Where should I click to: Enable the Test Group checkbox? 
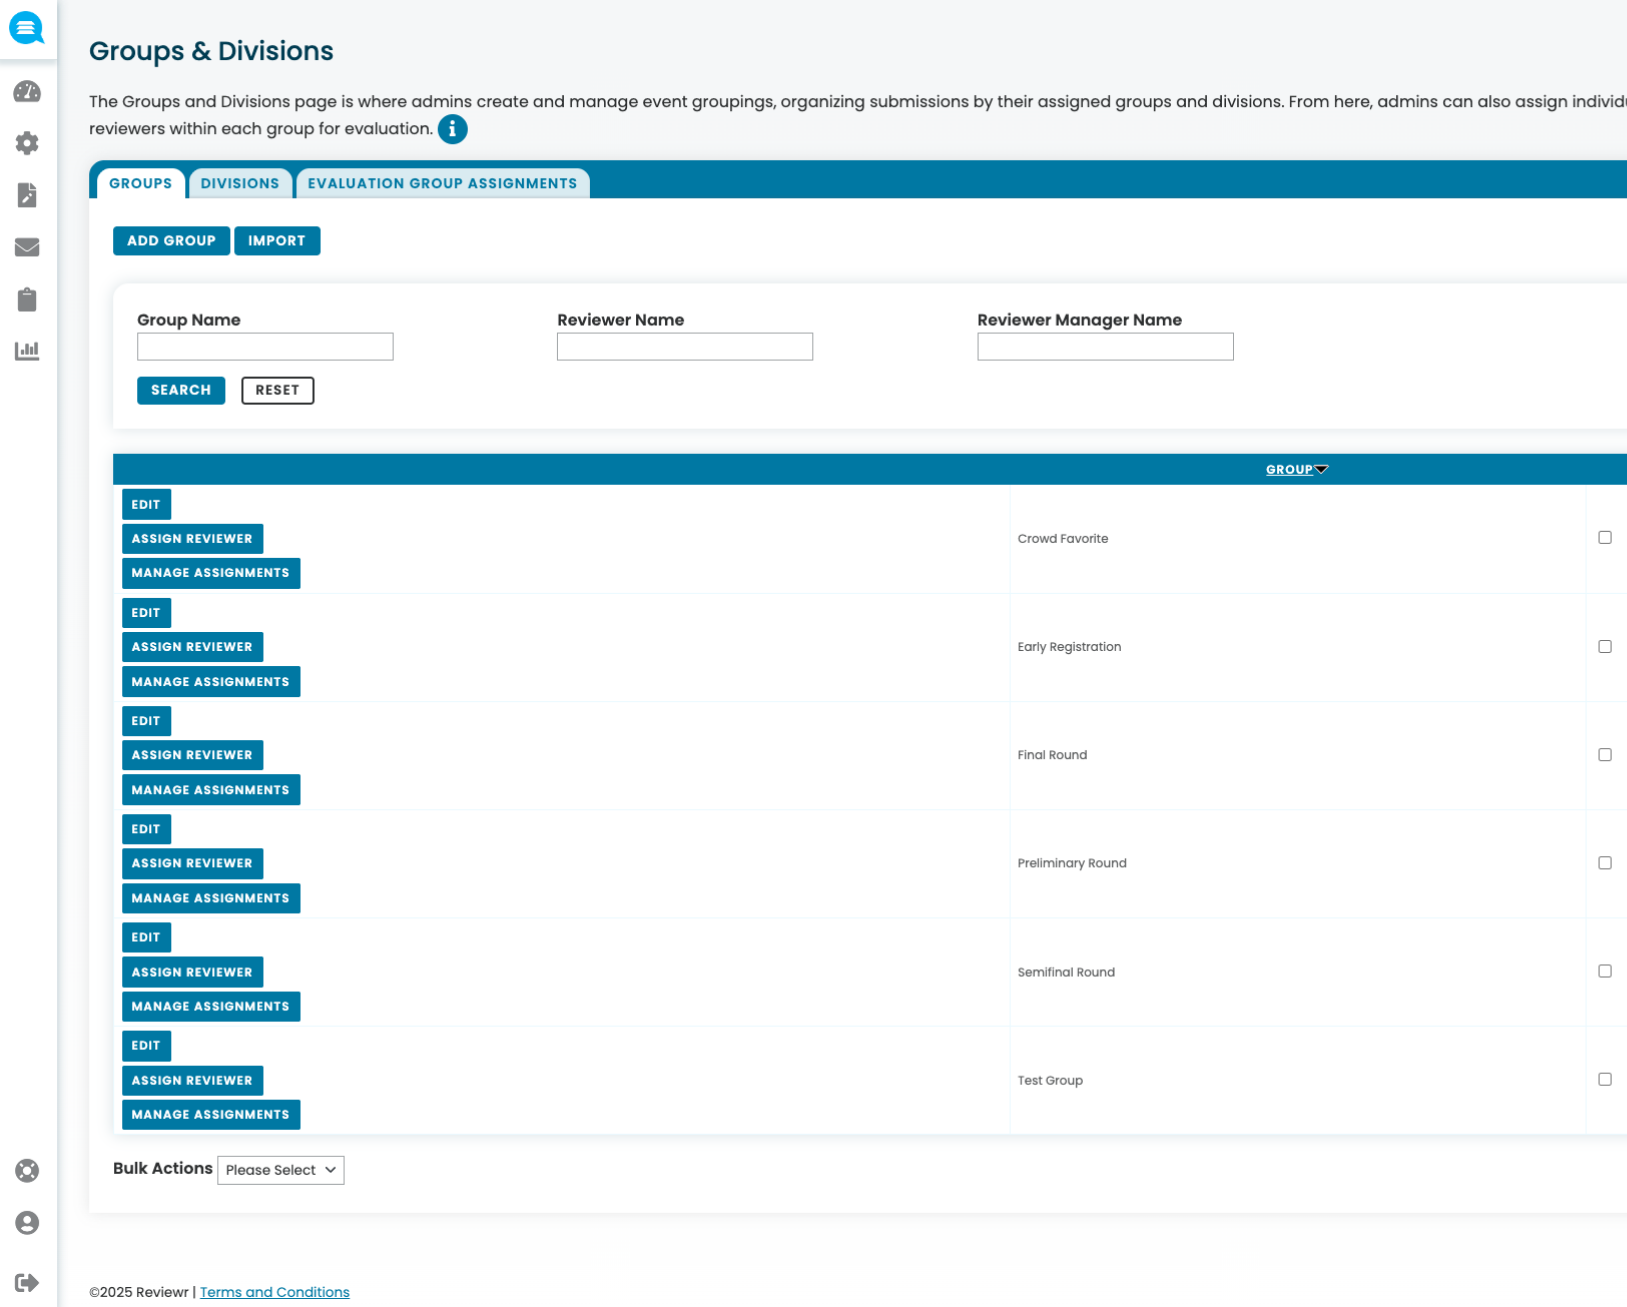pyautogui.click(x=1606, y=1079)
